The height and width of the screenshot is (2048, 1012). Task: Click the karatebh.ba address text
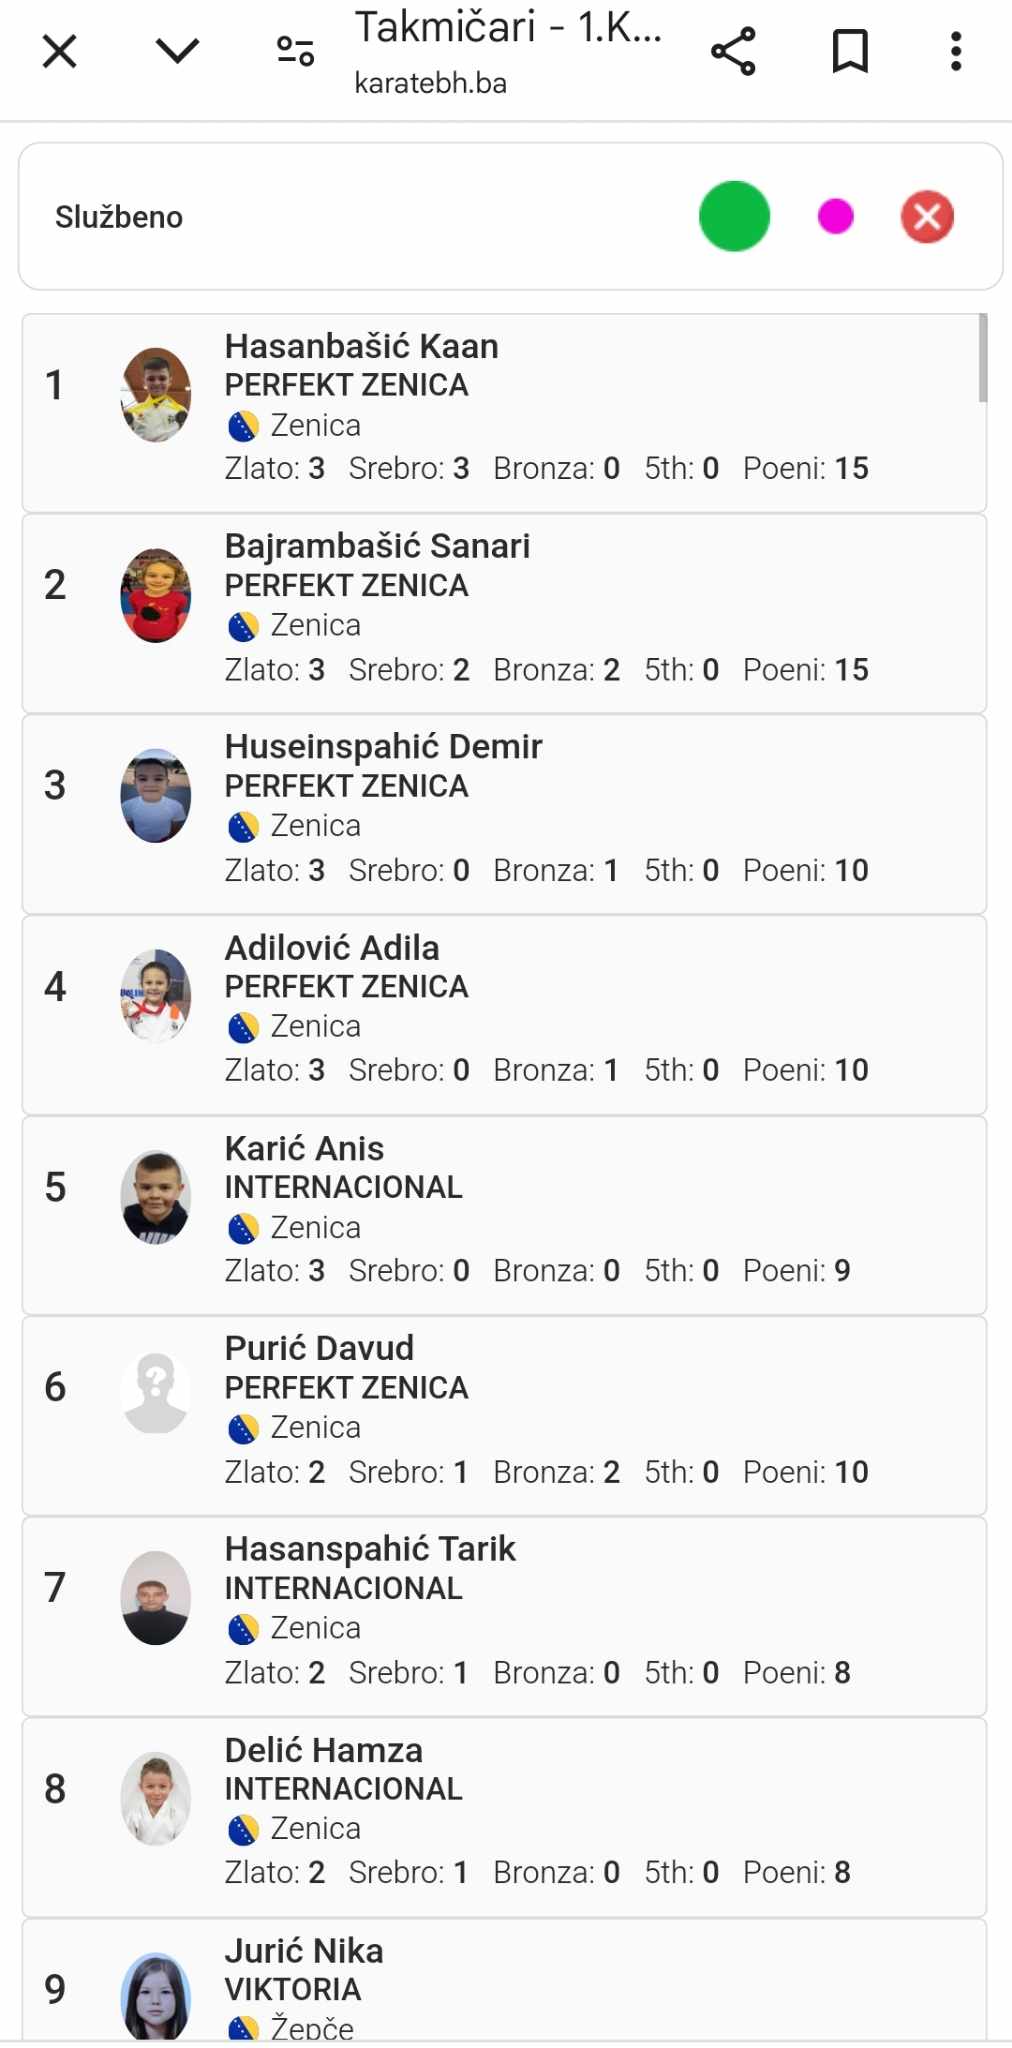pyautogui.click(x=430, y=83)
